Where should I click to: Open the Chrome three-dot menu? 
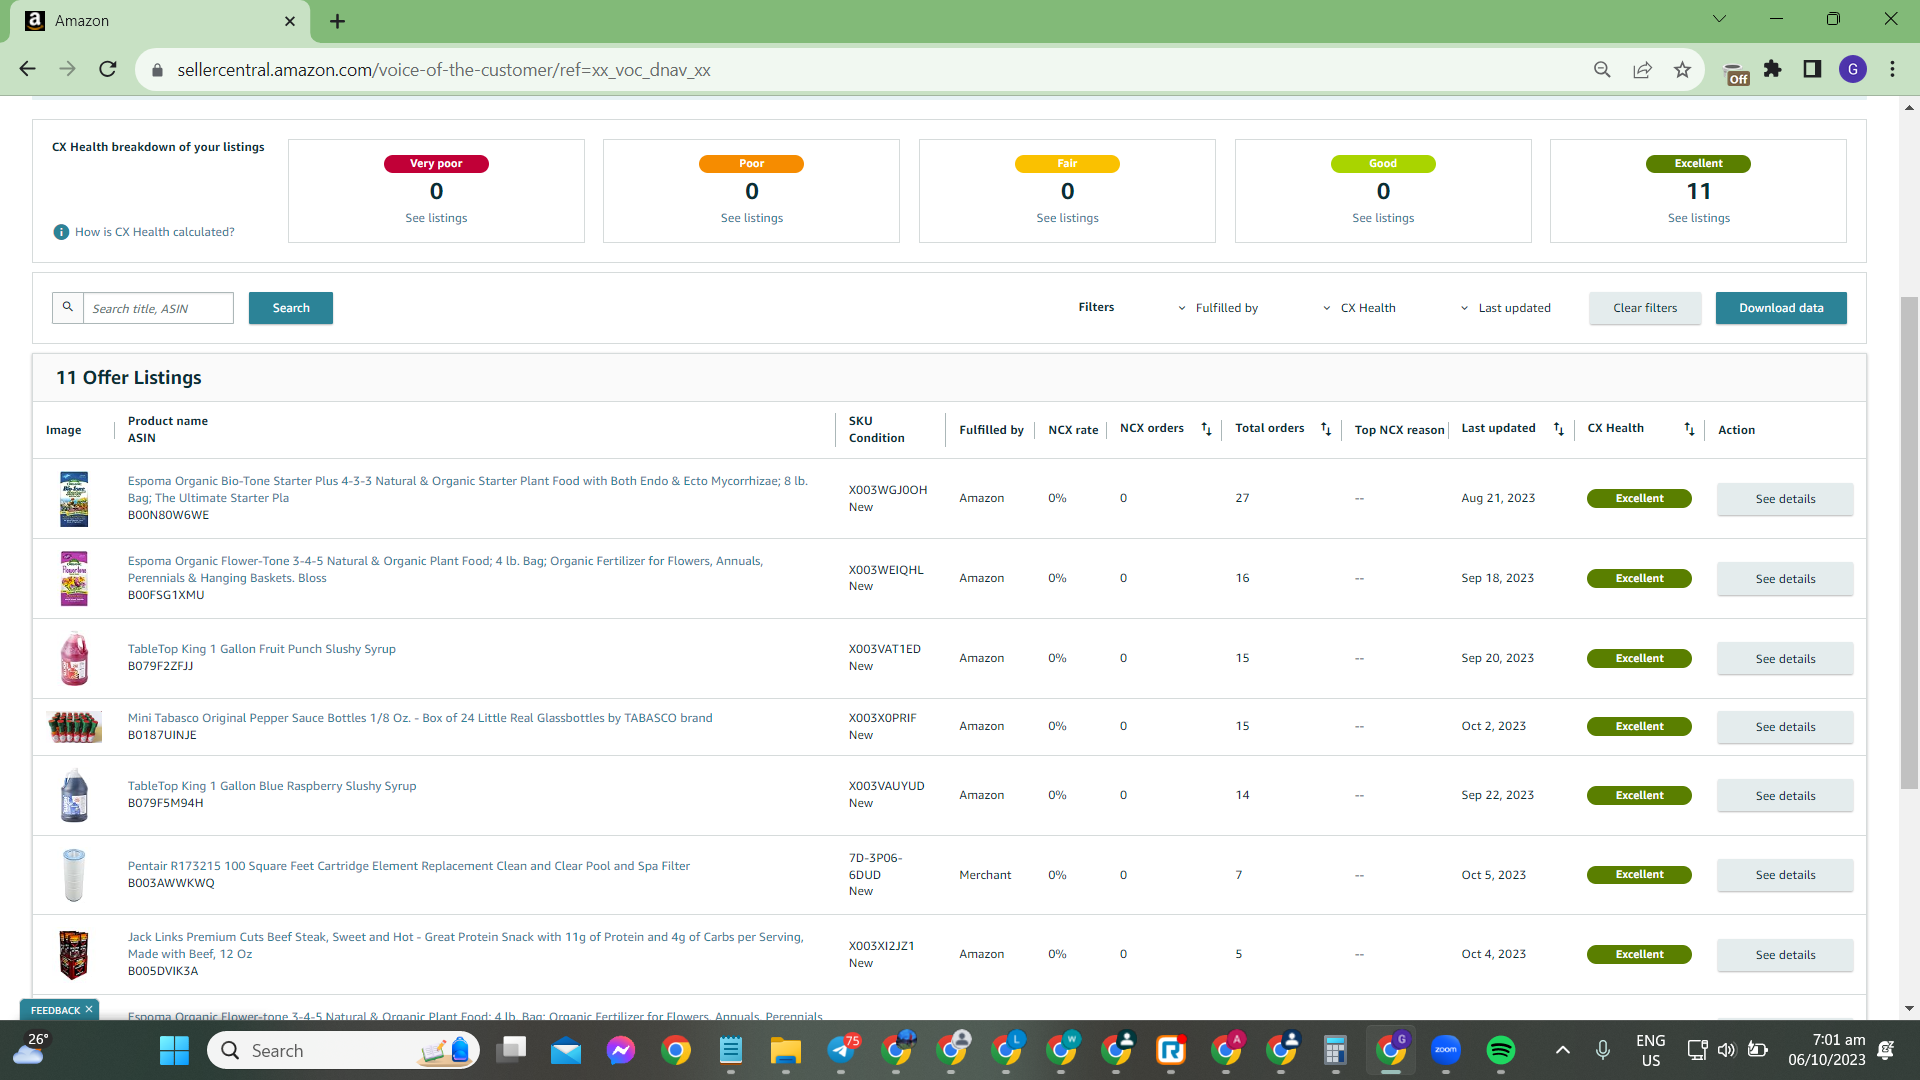(1892, 69)
